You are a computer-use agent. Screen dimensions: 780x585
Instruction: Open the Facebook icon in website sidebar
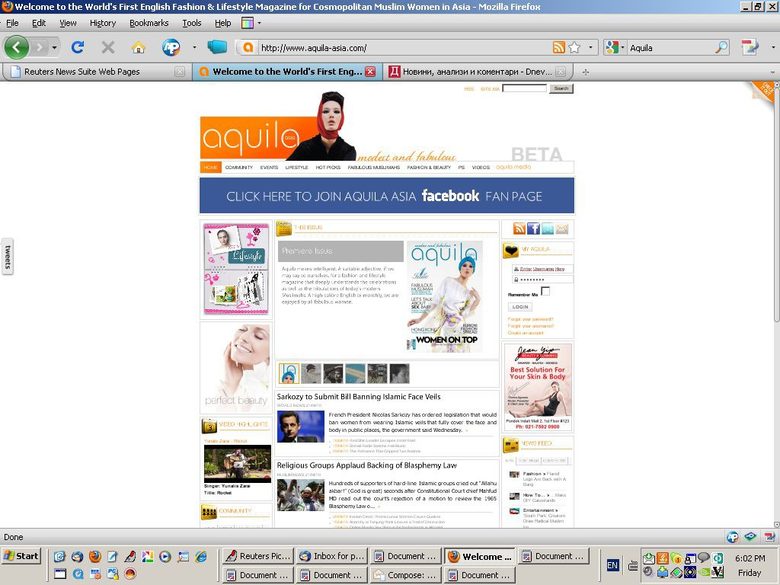click(x=533, y=228)
